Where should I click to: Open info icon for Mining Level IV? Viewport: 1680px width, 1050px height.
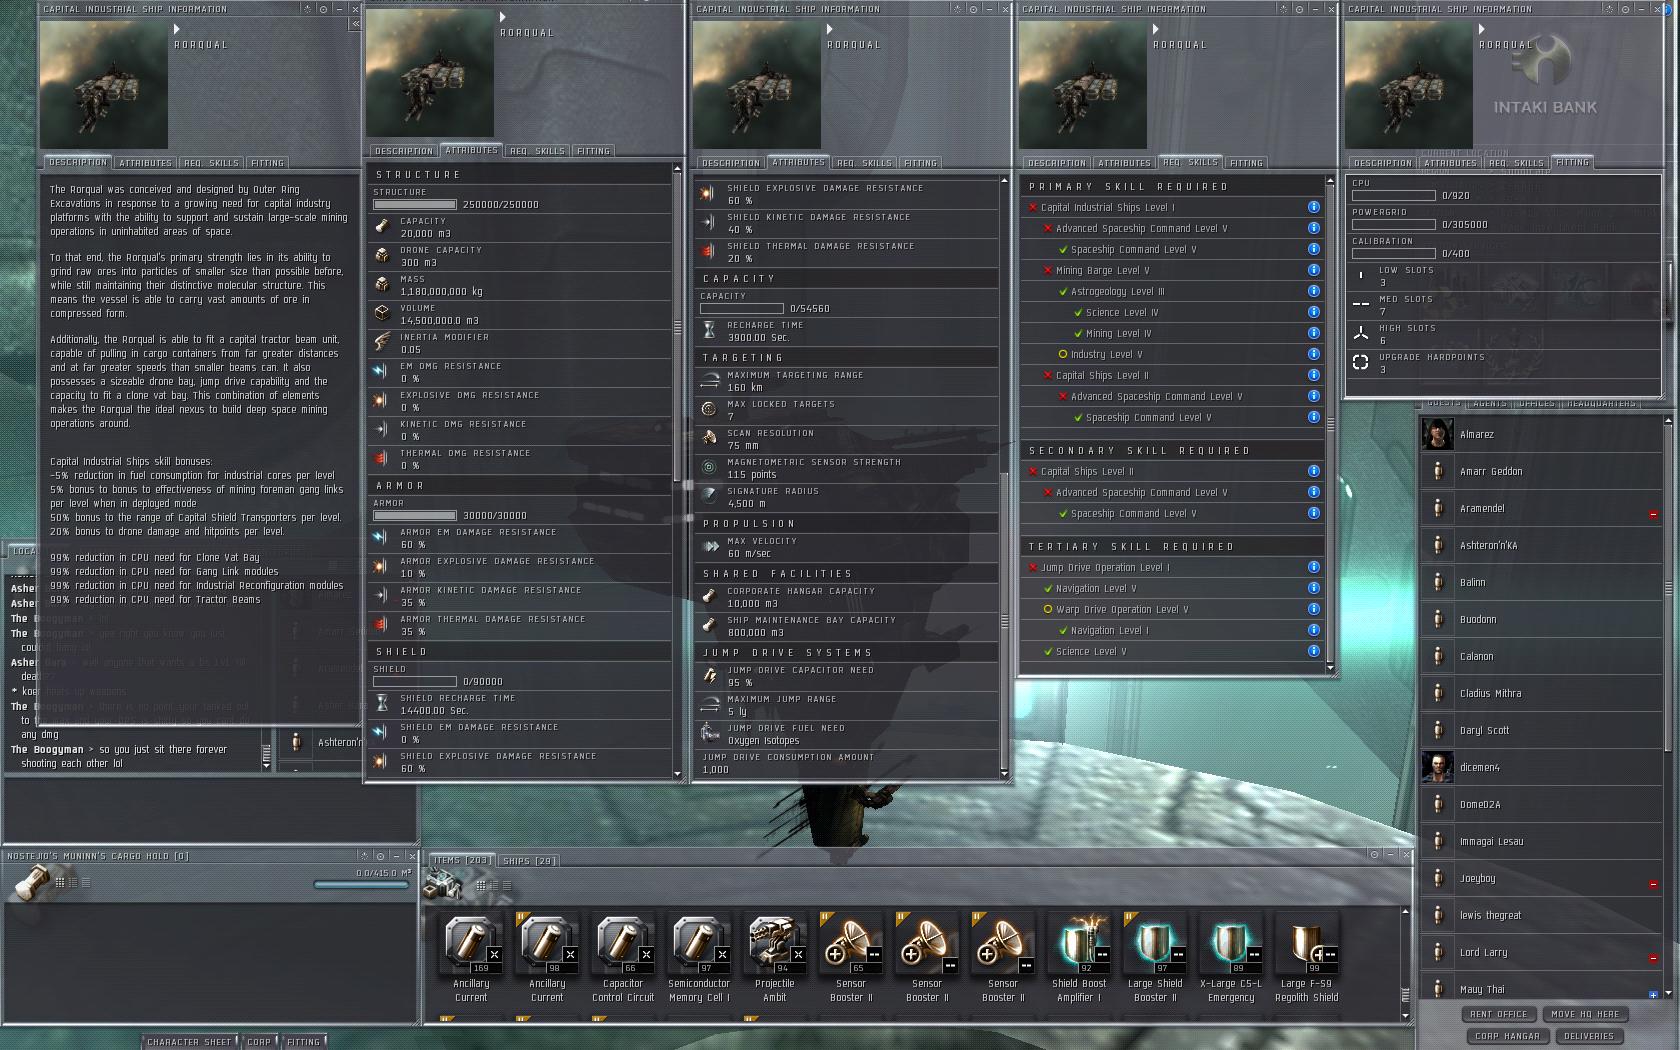(1313, 333)
